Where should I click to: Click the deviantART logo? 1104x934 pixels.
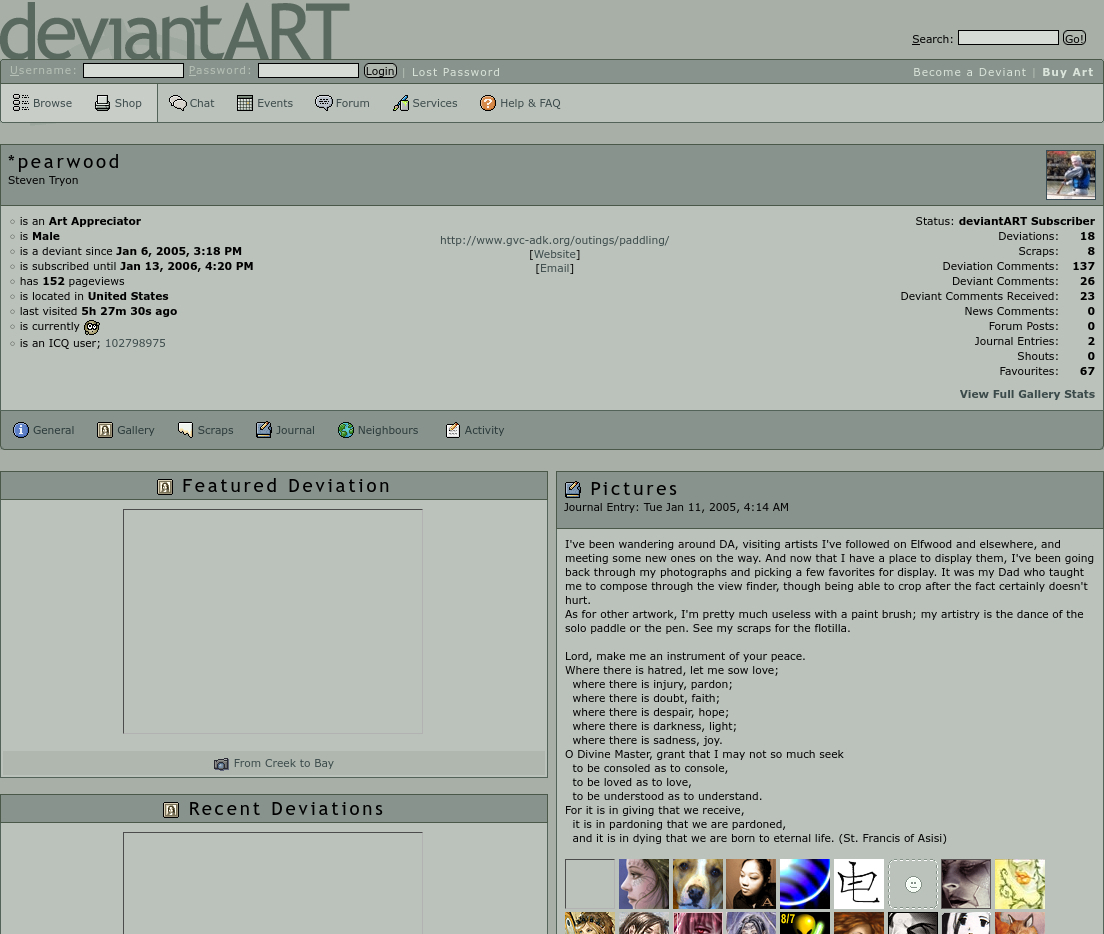coord(175,31)
